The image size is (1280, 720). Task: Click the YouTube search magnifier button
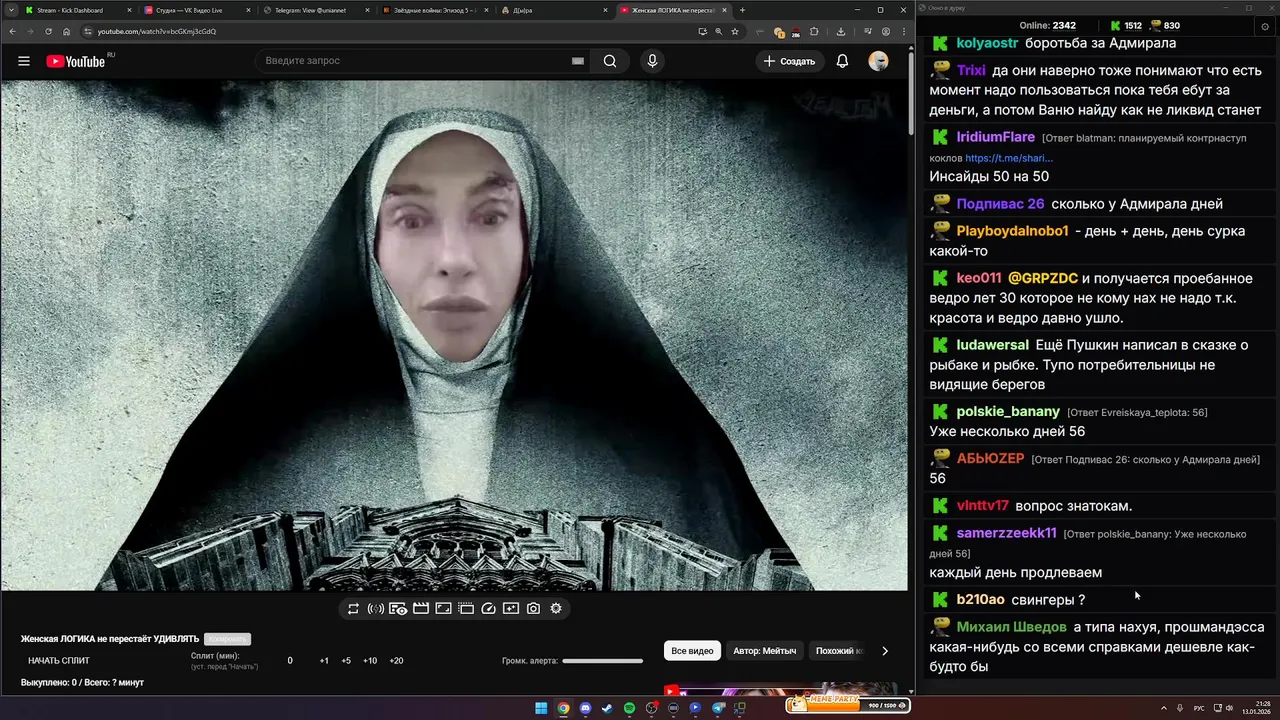pos(610,61)
